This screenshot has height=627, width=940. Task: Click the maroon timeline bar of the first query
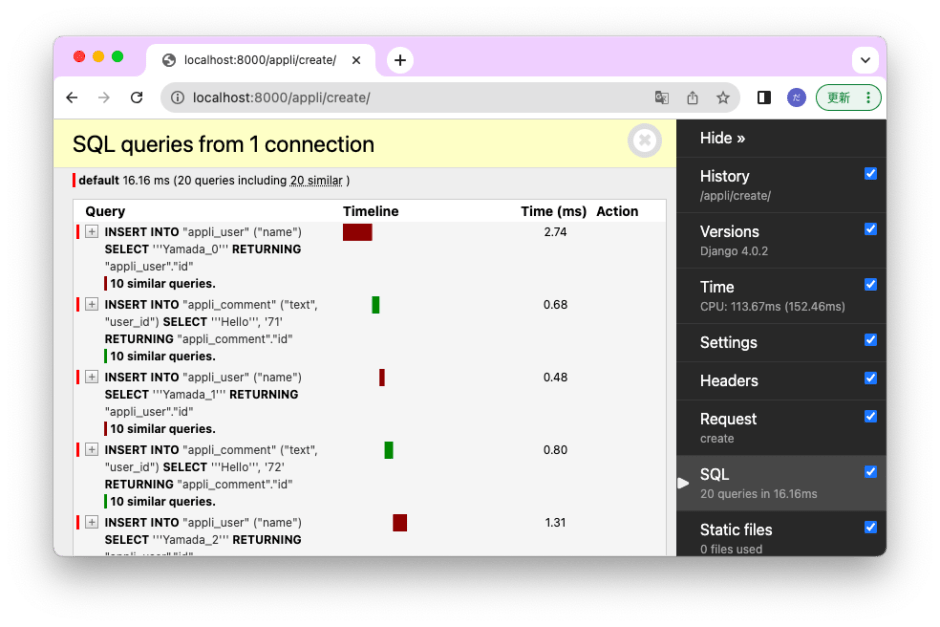tap(357, 231)
